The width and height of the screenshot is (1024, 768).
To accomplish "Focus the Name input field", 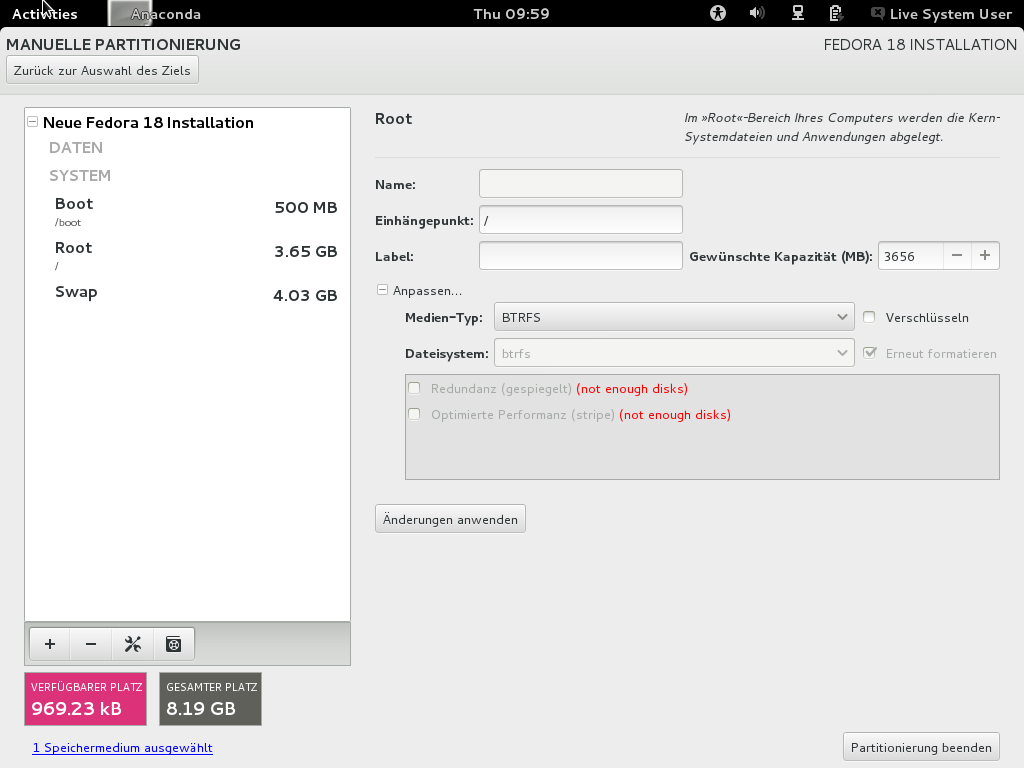I will (581, 184).
